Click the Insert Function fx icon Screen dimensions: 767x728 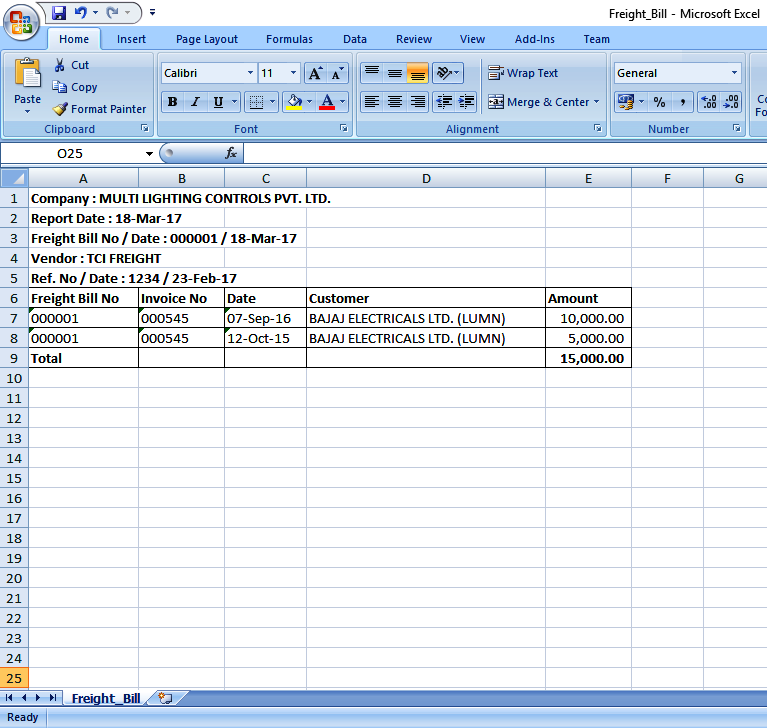[231, 153]
